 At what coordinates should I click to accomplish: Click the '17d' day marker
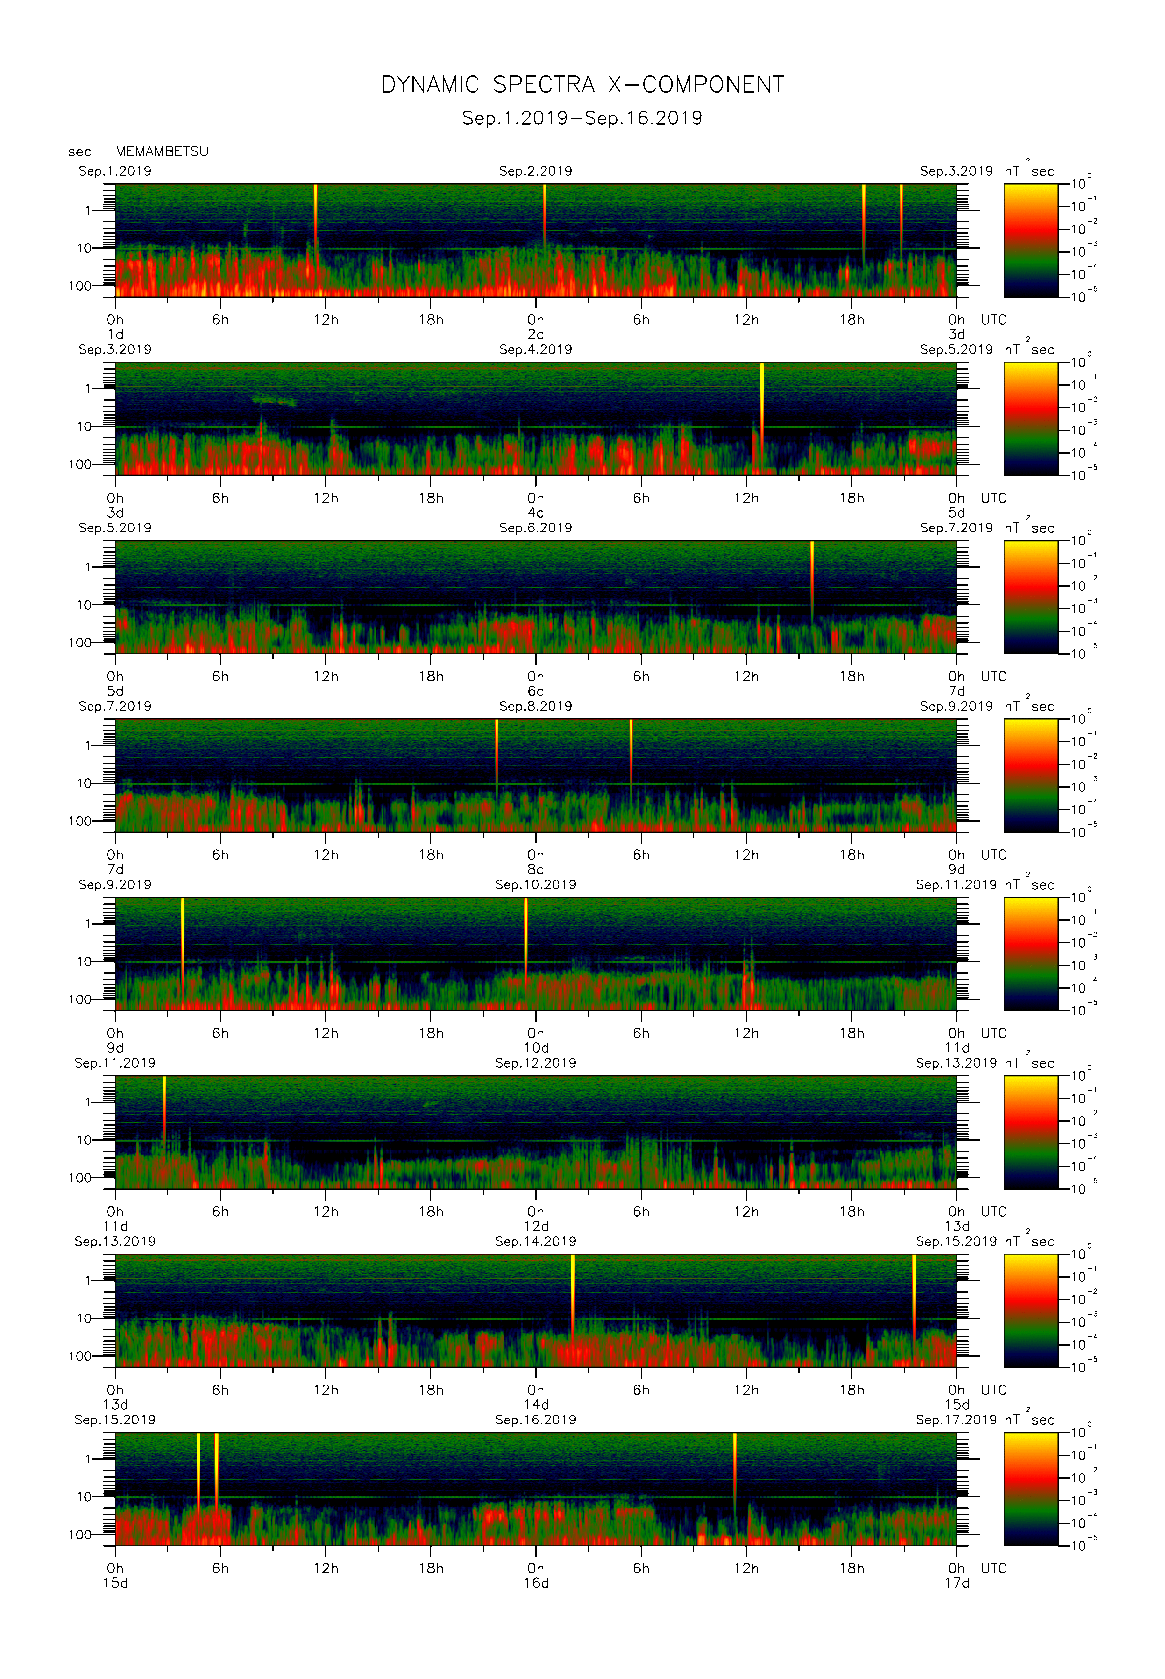pyautogui.click(x=957, y=1583)
